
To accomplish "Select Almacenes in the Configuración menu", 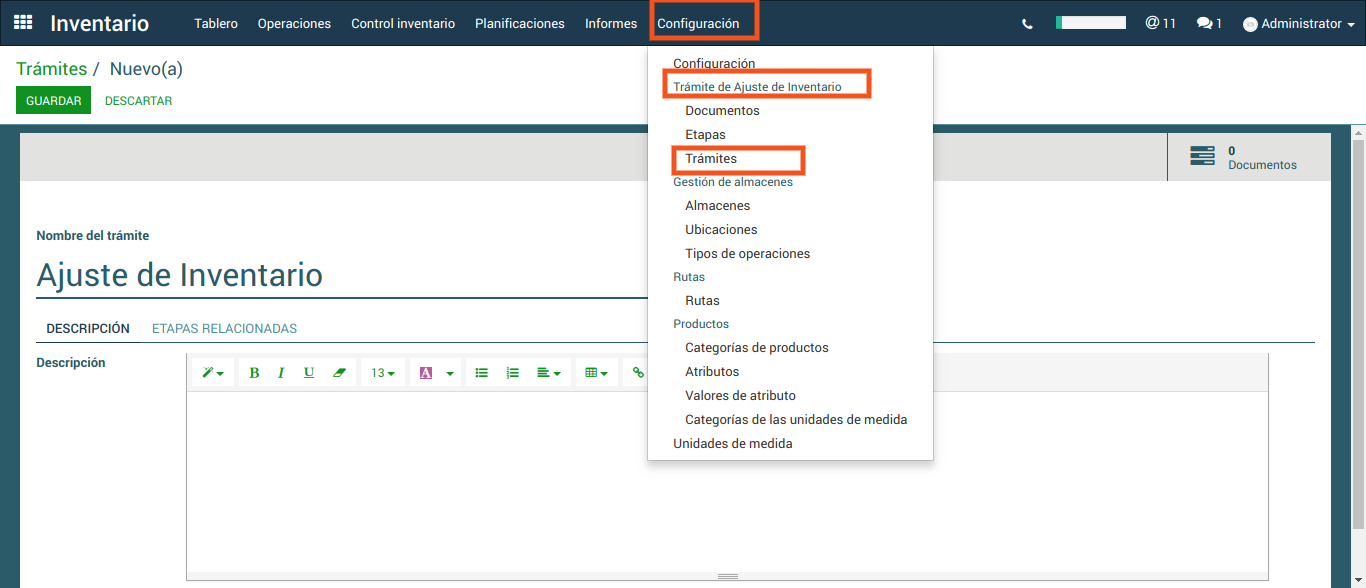I will pyautogui.click(x=717, y=206).
